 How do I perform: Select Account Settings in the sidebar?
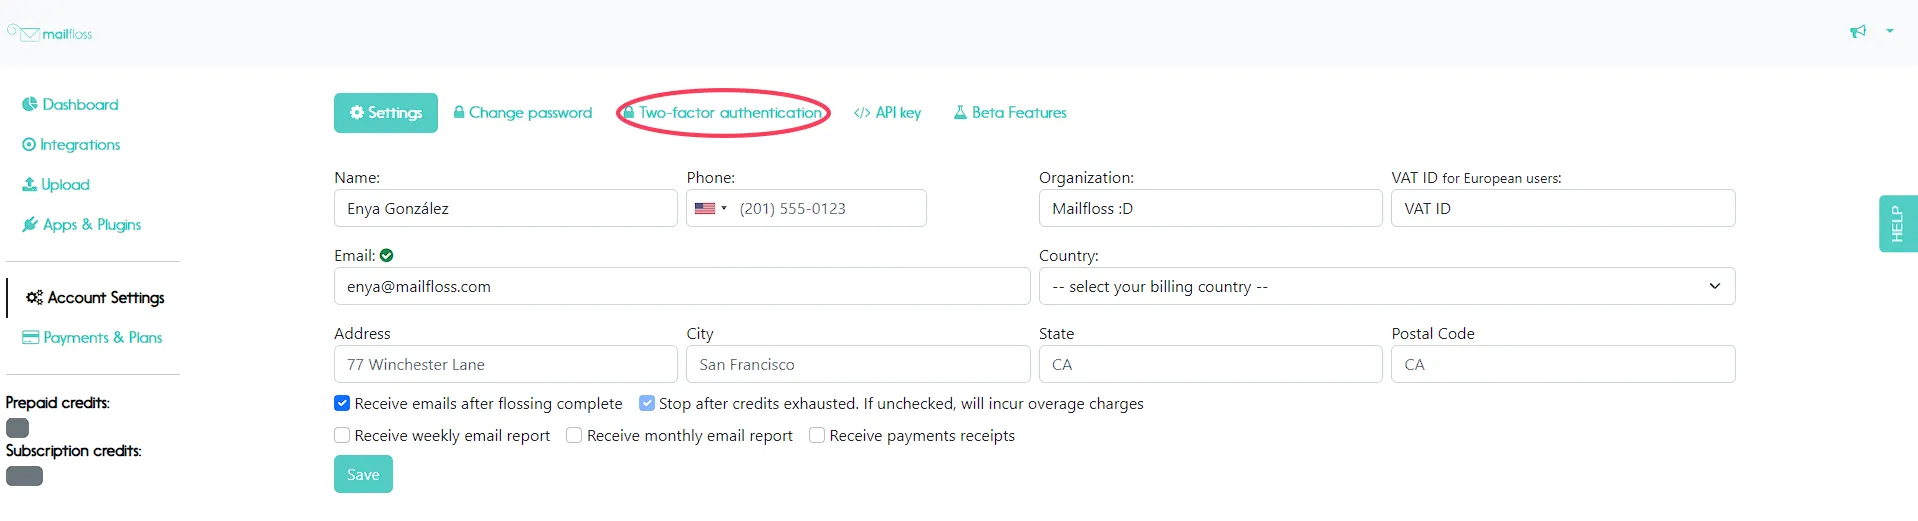tap(95, 297)
